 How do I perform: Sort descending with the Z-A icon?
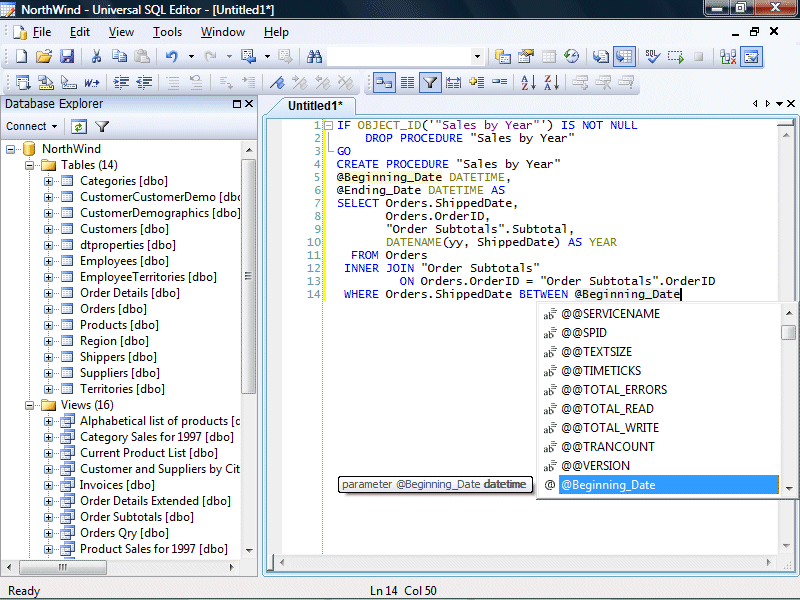coord(552,82)
